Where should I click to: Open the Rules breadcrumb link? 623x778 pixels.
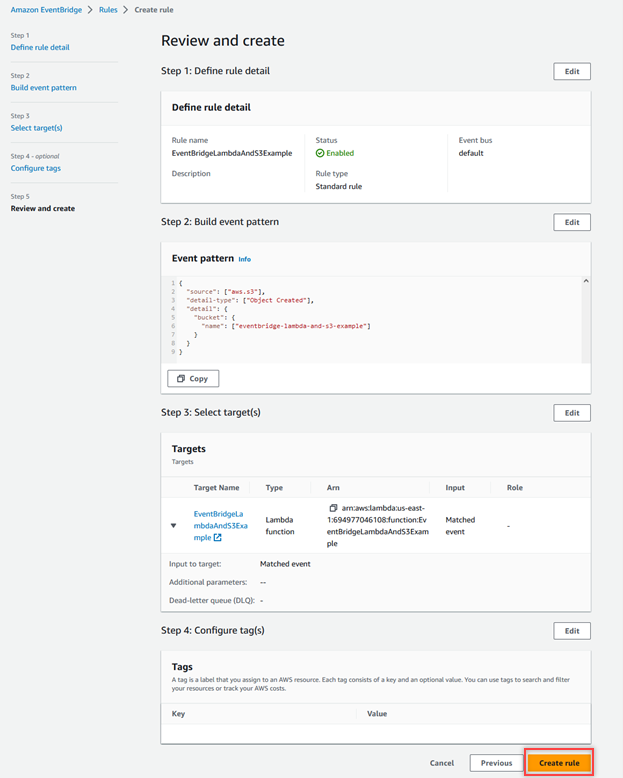108,10
